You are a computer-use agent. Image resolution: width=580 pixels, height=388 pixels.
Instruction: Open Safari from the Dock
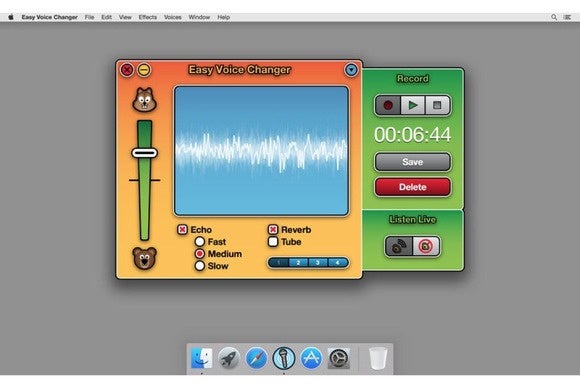pyautogui.click(x=256, y=358)
